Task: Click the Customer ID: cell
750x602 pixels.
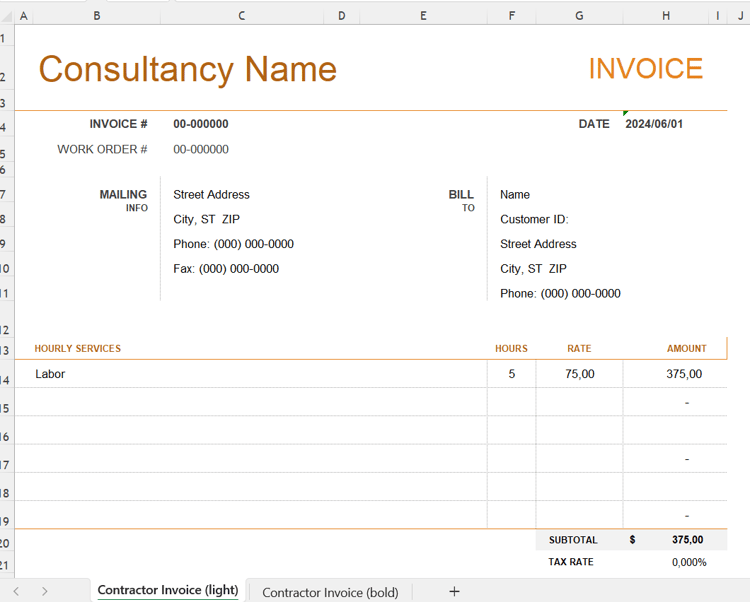Action: tap(534, 219)
